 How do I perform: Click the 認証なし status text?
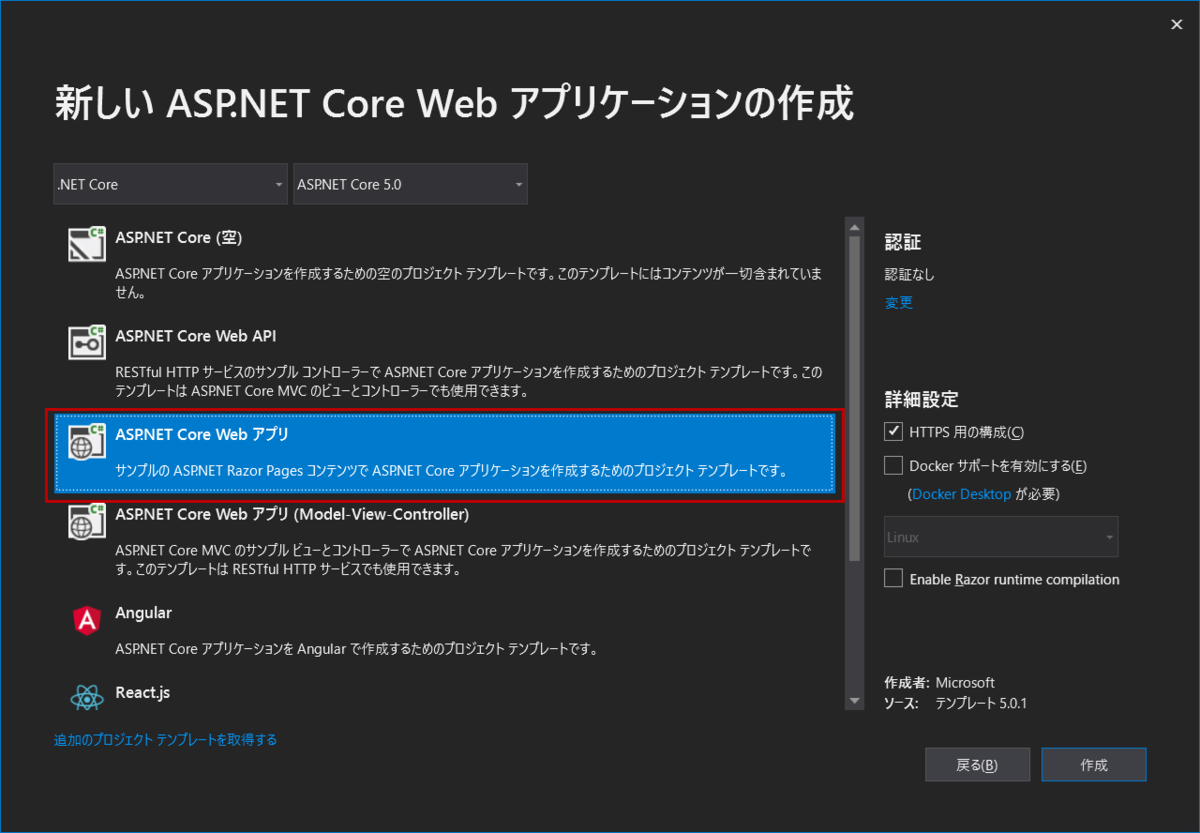910,275
